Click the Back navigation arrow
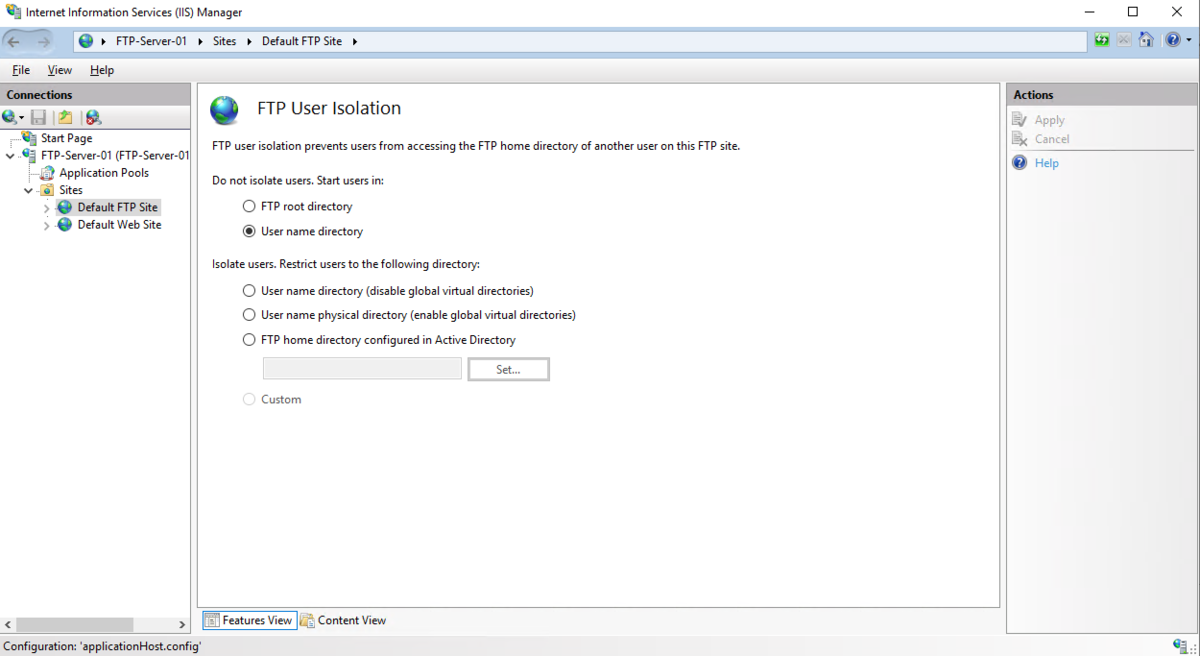Screen dimensions: 1200x656 point(15,41)
